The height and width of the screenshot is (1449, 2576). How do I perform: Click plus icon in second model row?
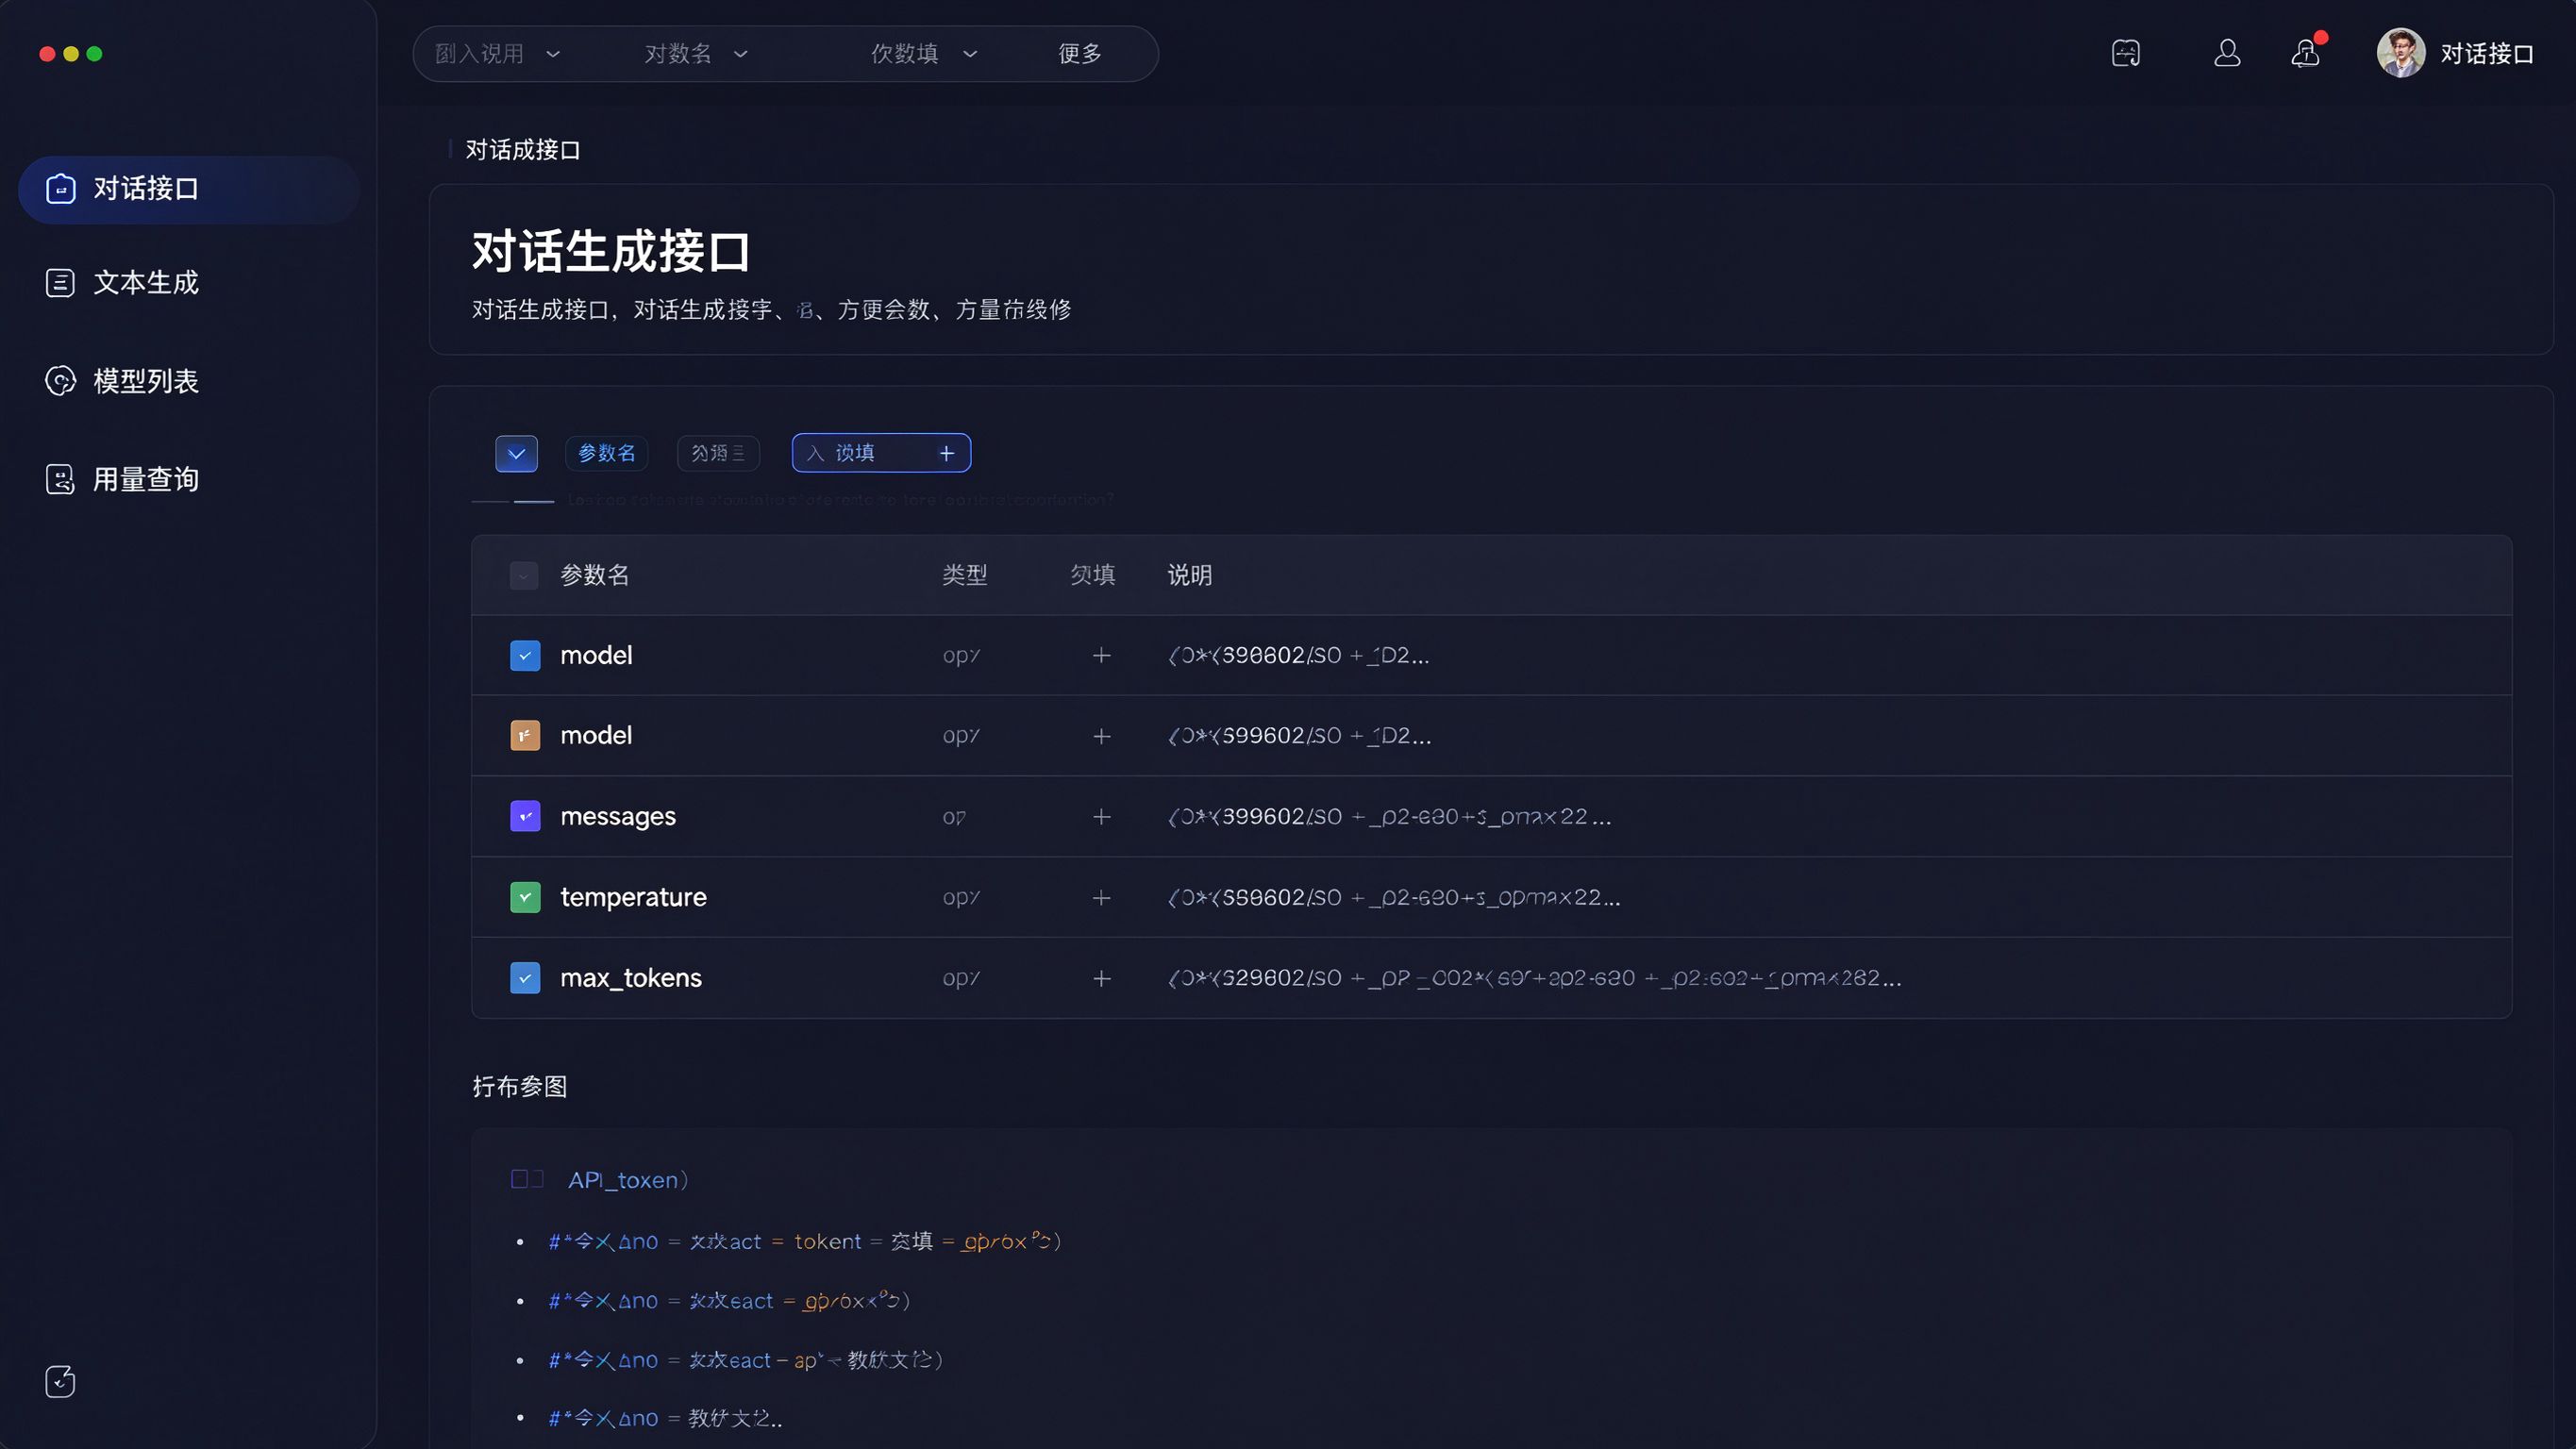click(1102, 737)
